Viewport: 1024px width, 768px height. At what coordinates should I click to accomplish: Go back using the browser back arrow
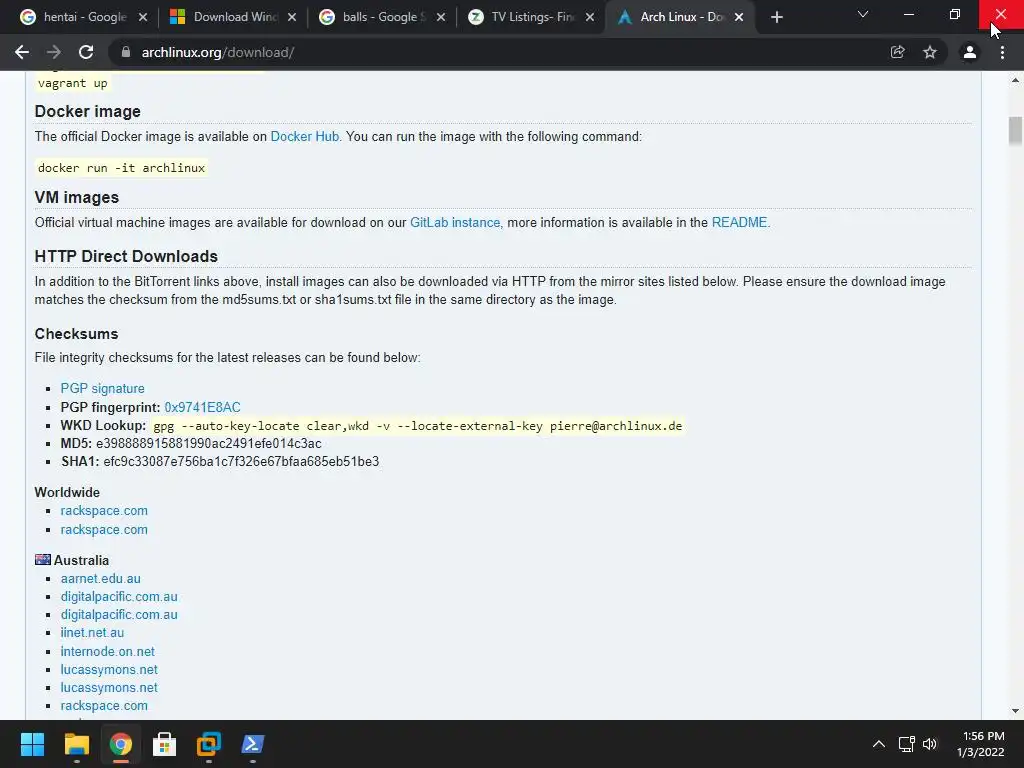tap(22, 52)
